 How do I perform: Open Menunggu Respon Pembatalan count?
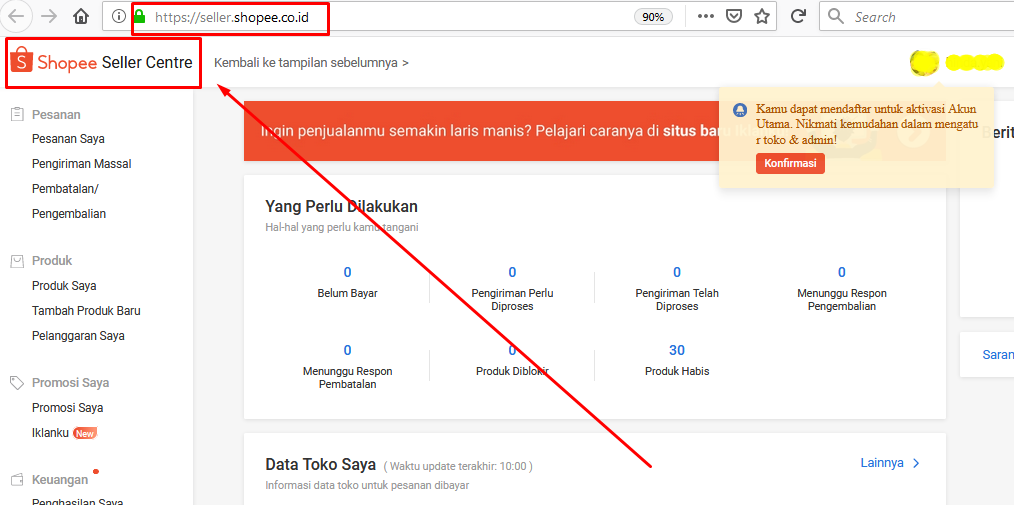(x=347, y=367)
